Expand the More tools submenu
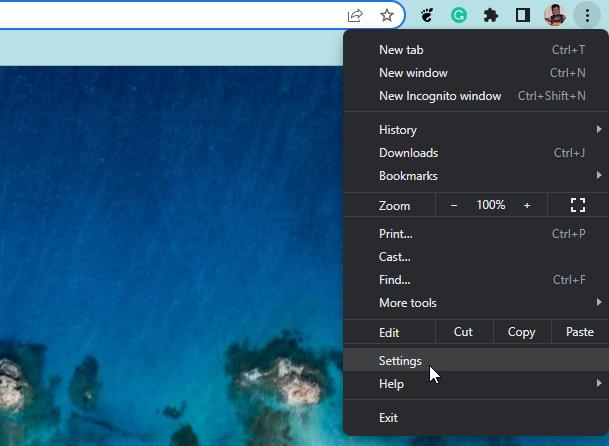 point(476,303)
